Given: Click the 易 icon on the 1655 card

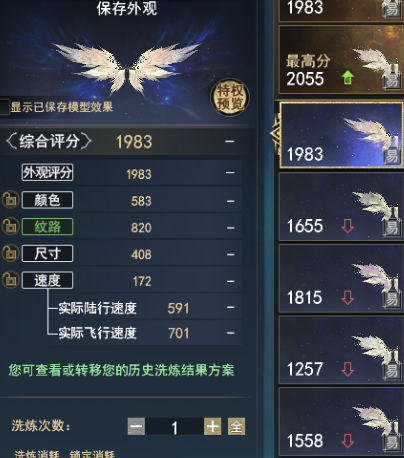Looking at the screenshot, I should click(x=392, y=228).
